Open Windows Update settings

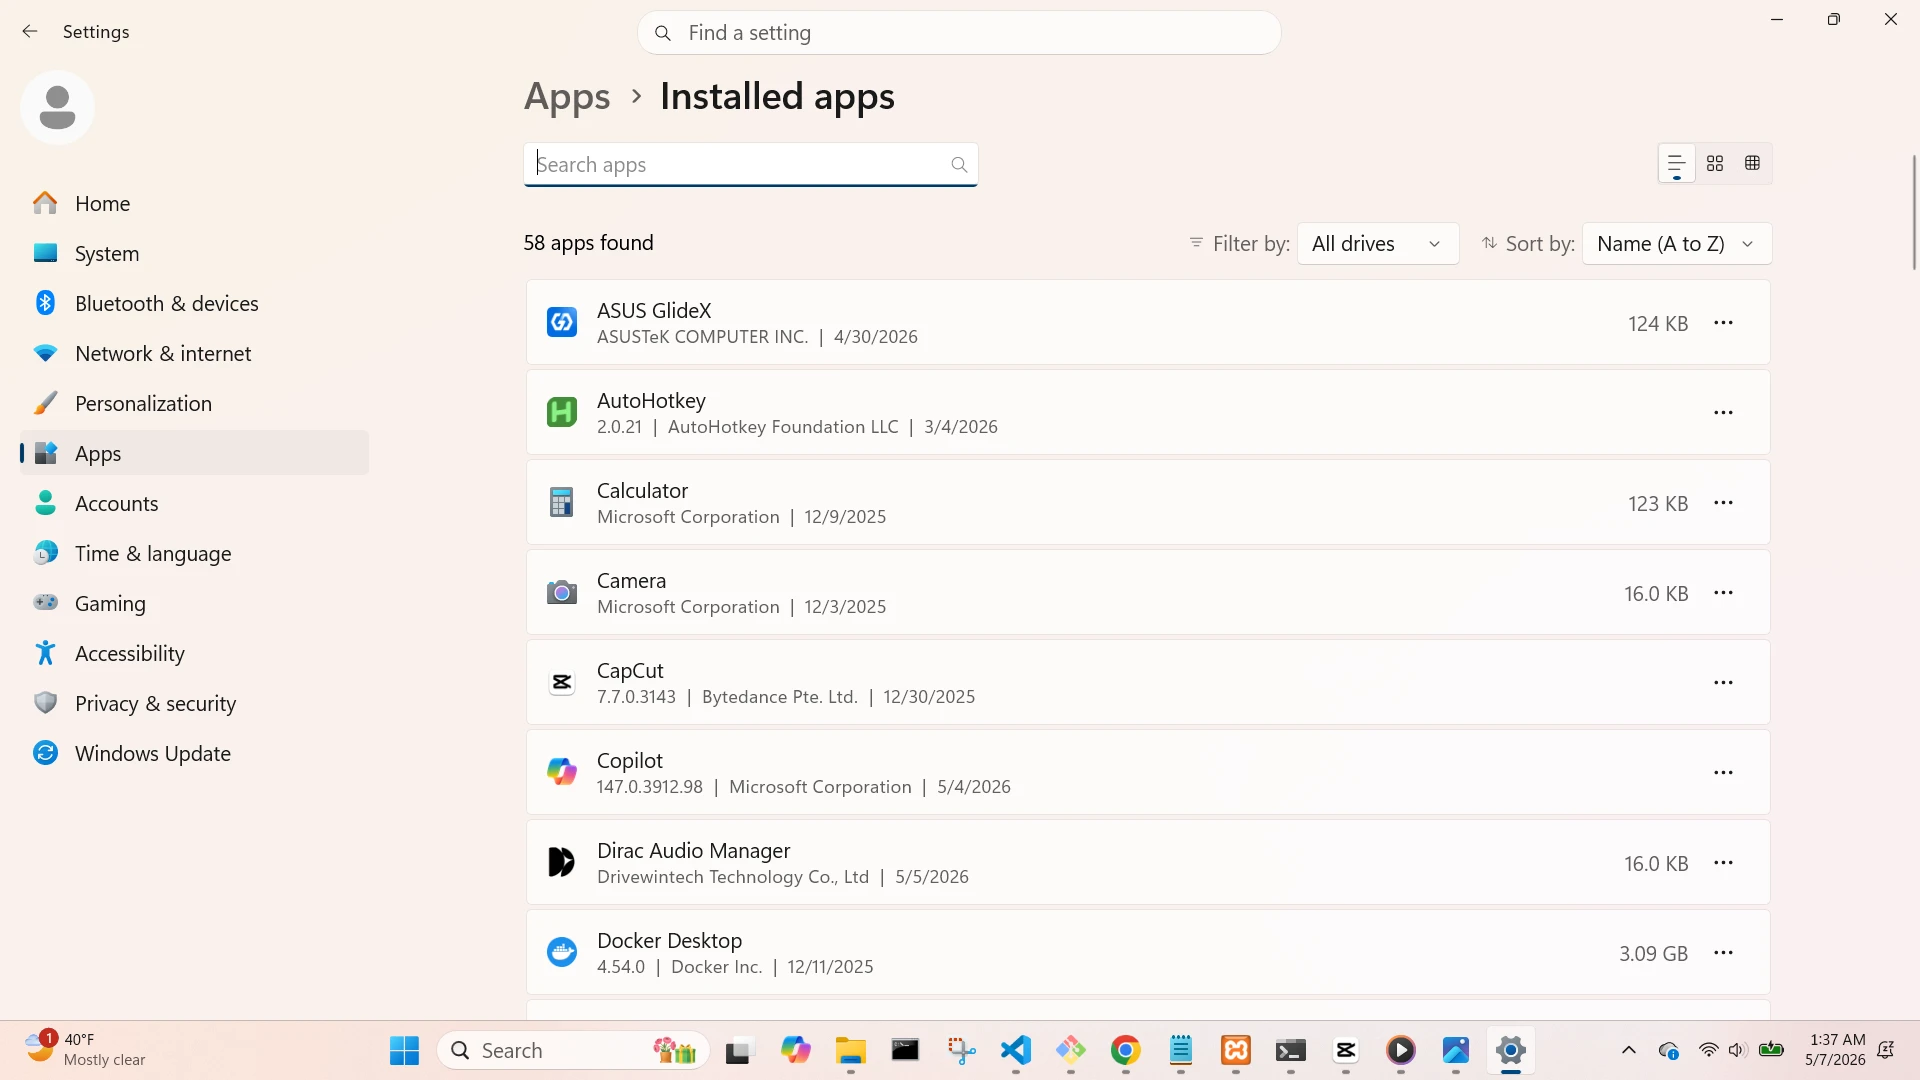(x=195, y=753)
